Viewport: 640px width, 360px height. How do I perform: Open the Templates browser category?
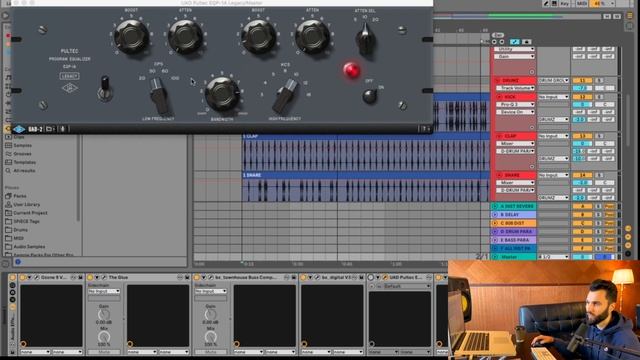24,162
